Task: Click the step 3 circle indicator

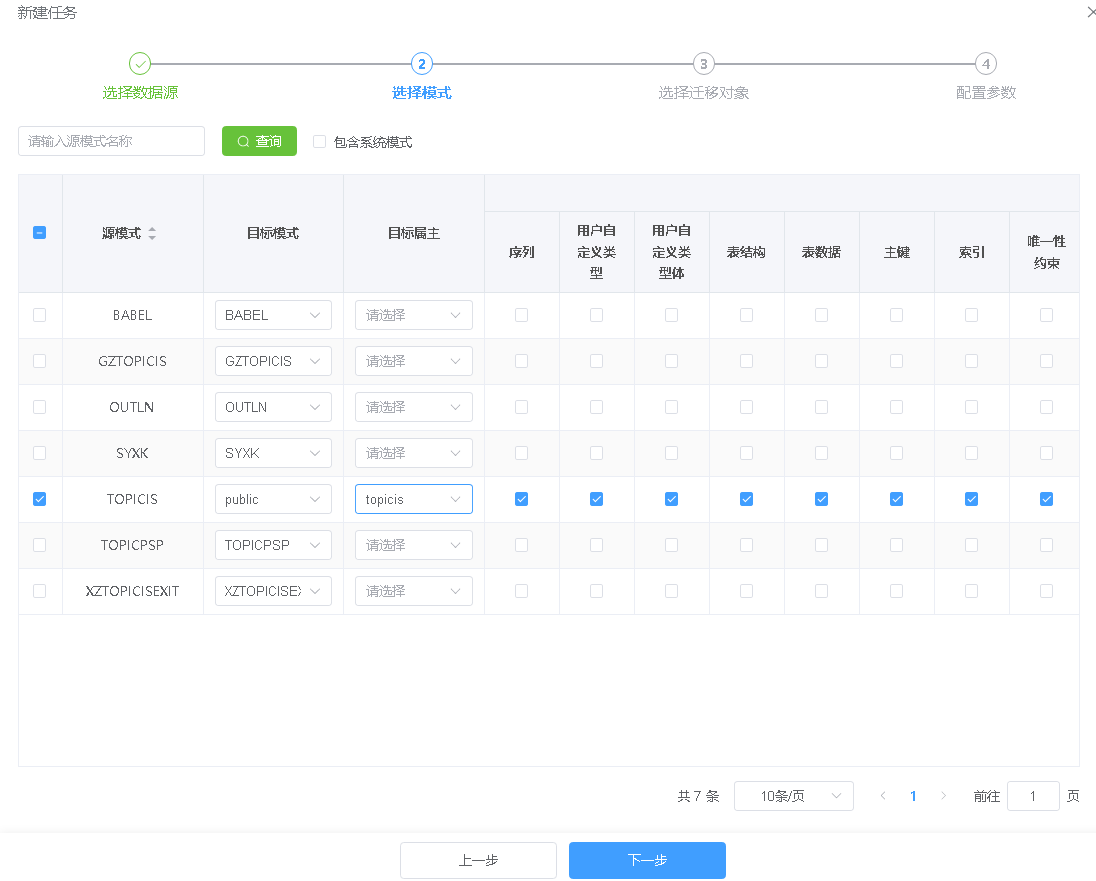Action: [704, 64]
